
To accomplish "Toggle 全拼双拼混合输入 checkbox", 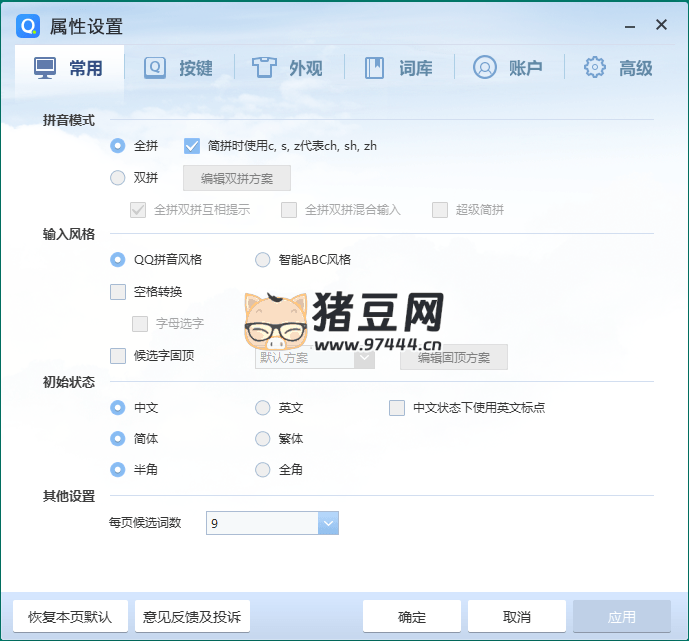I will coord(289,210).
